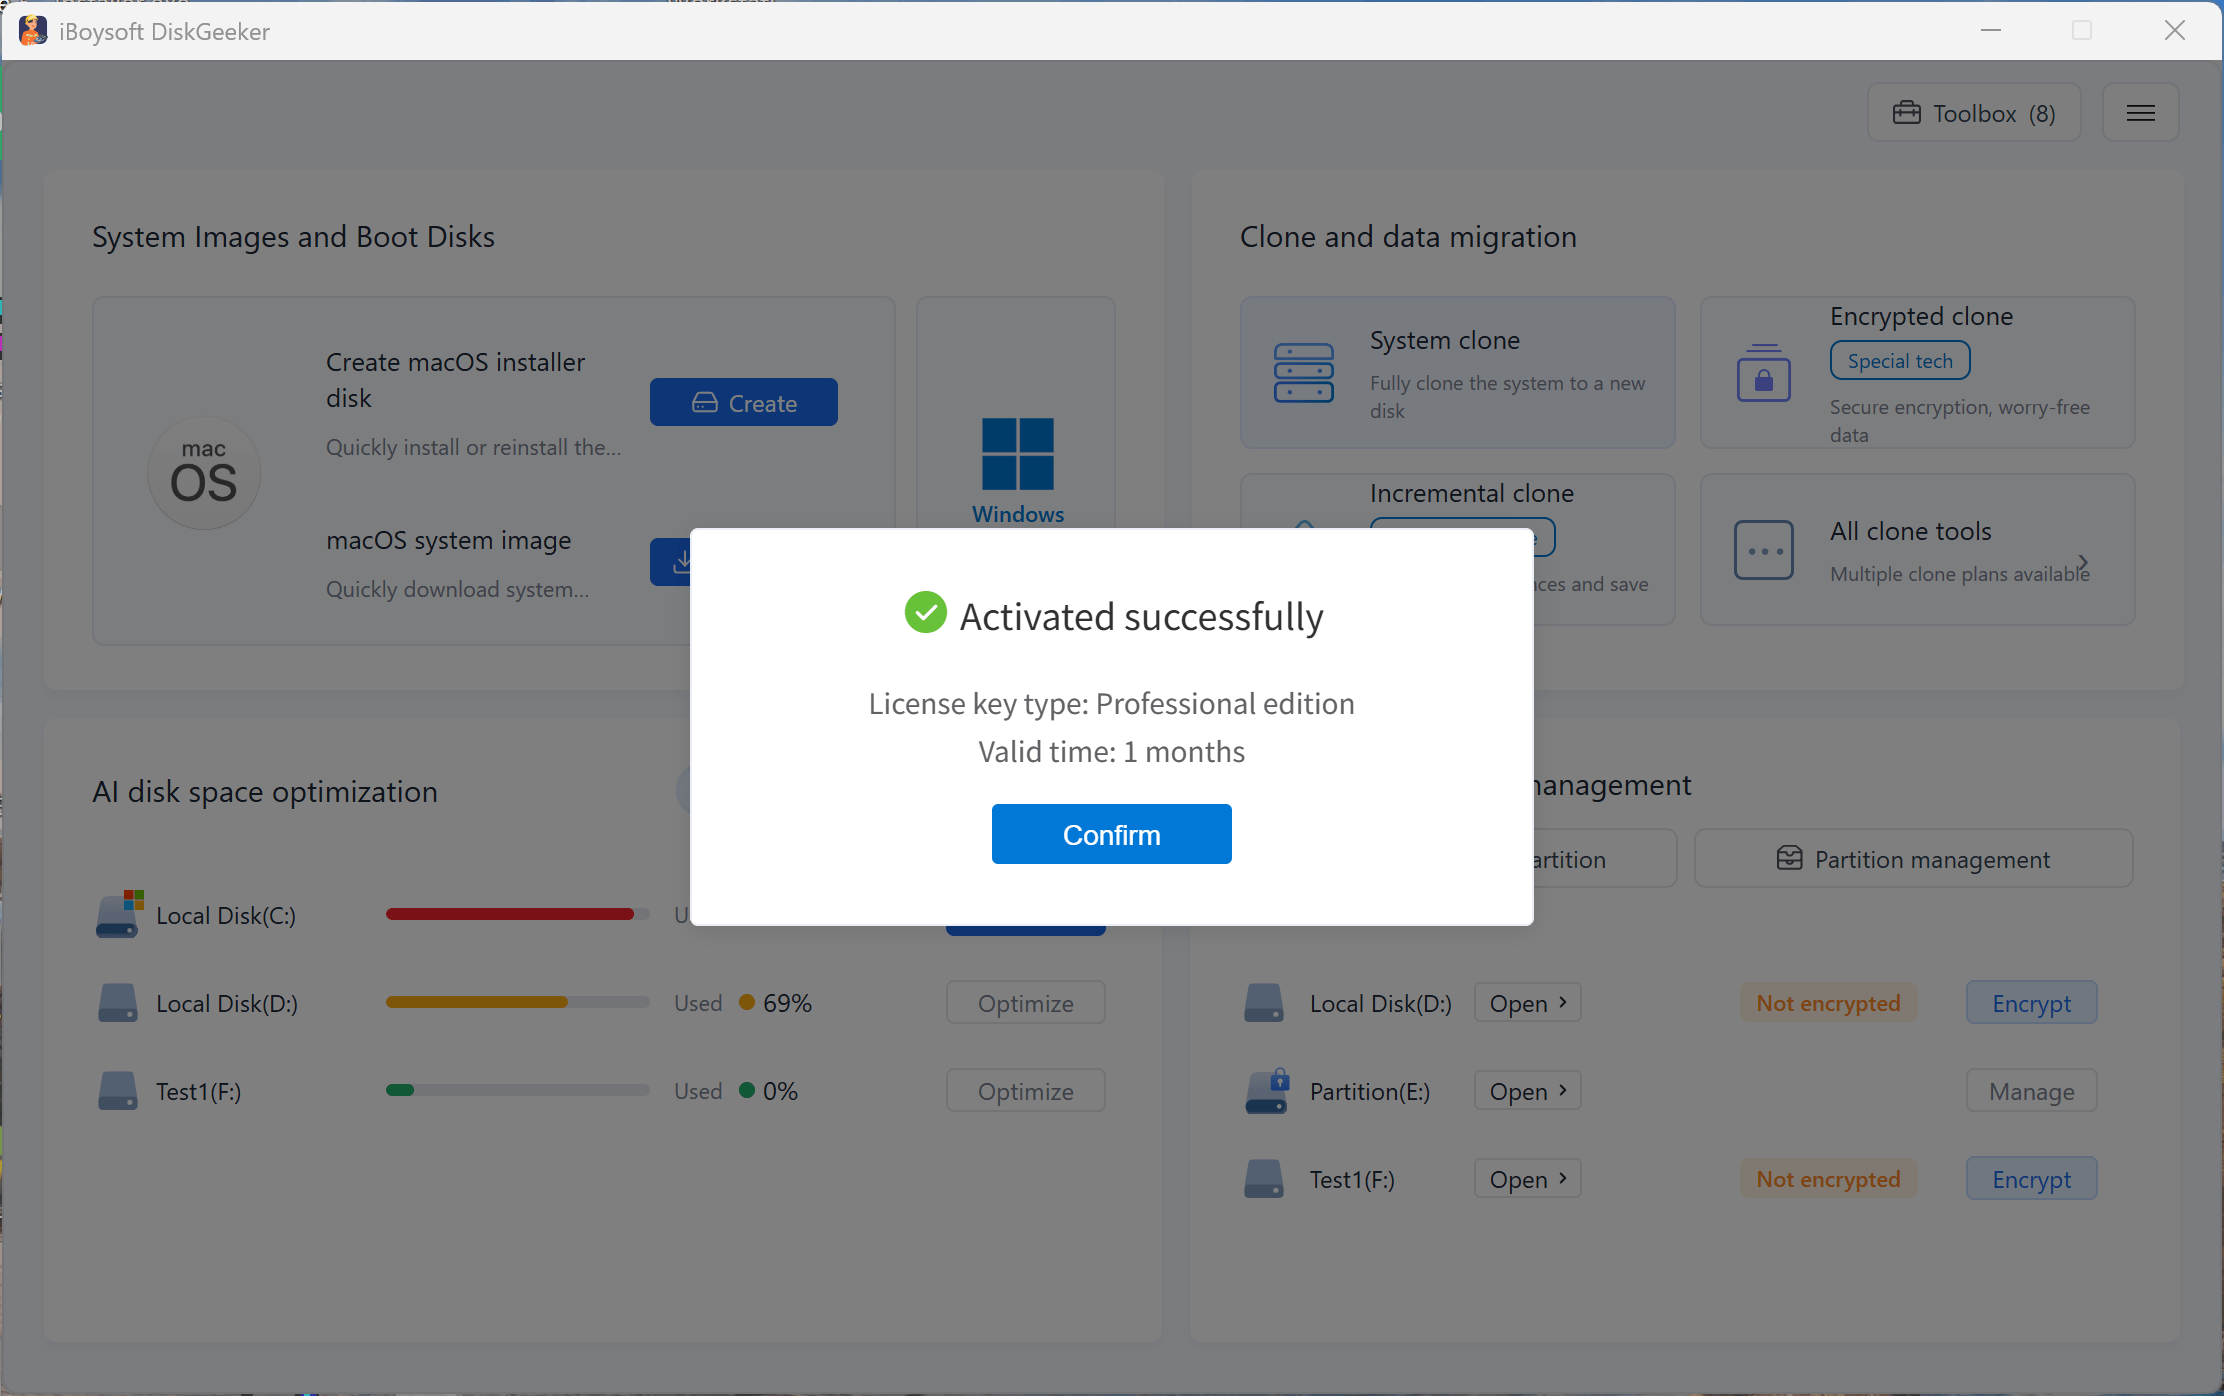Click the 'Create macOS installer disk' label
The width and height of the screenshot is (2224, 1396).
point(456,380)
